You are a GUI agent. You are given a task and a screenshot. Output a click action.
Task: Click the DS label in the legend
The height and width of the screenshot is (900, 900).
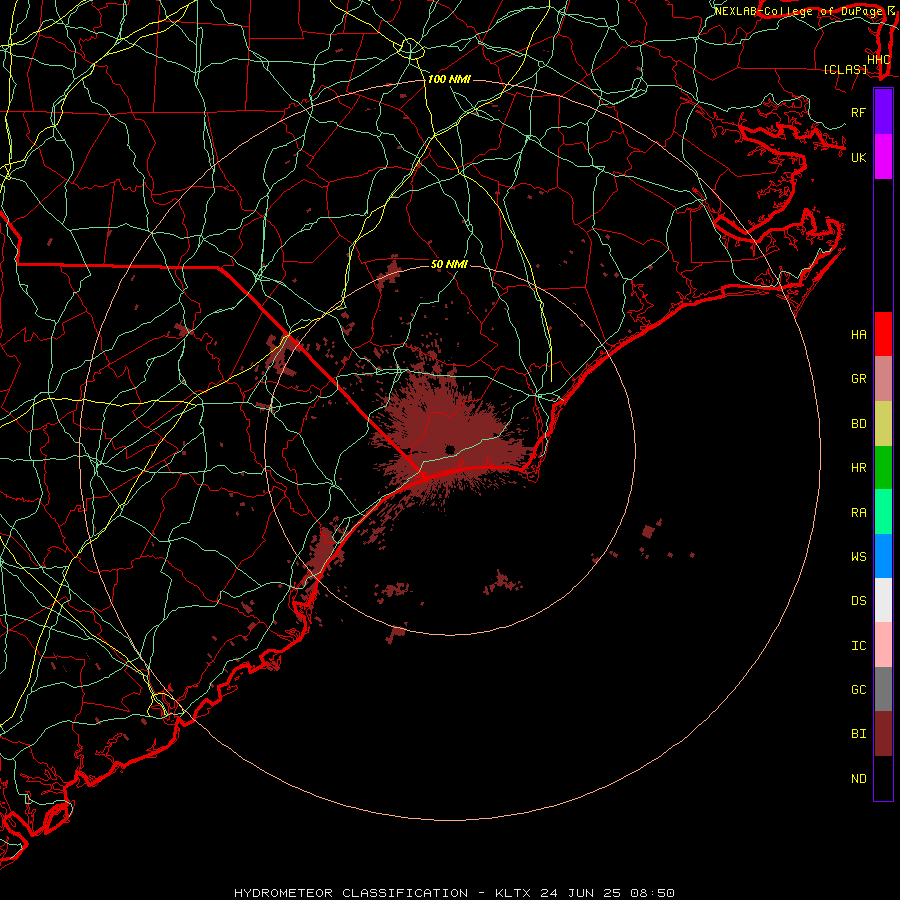[859, 601]
